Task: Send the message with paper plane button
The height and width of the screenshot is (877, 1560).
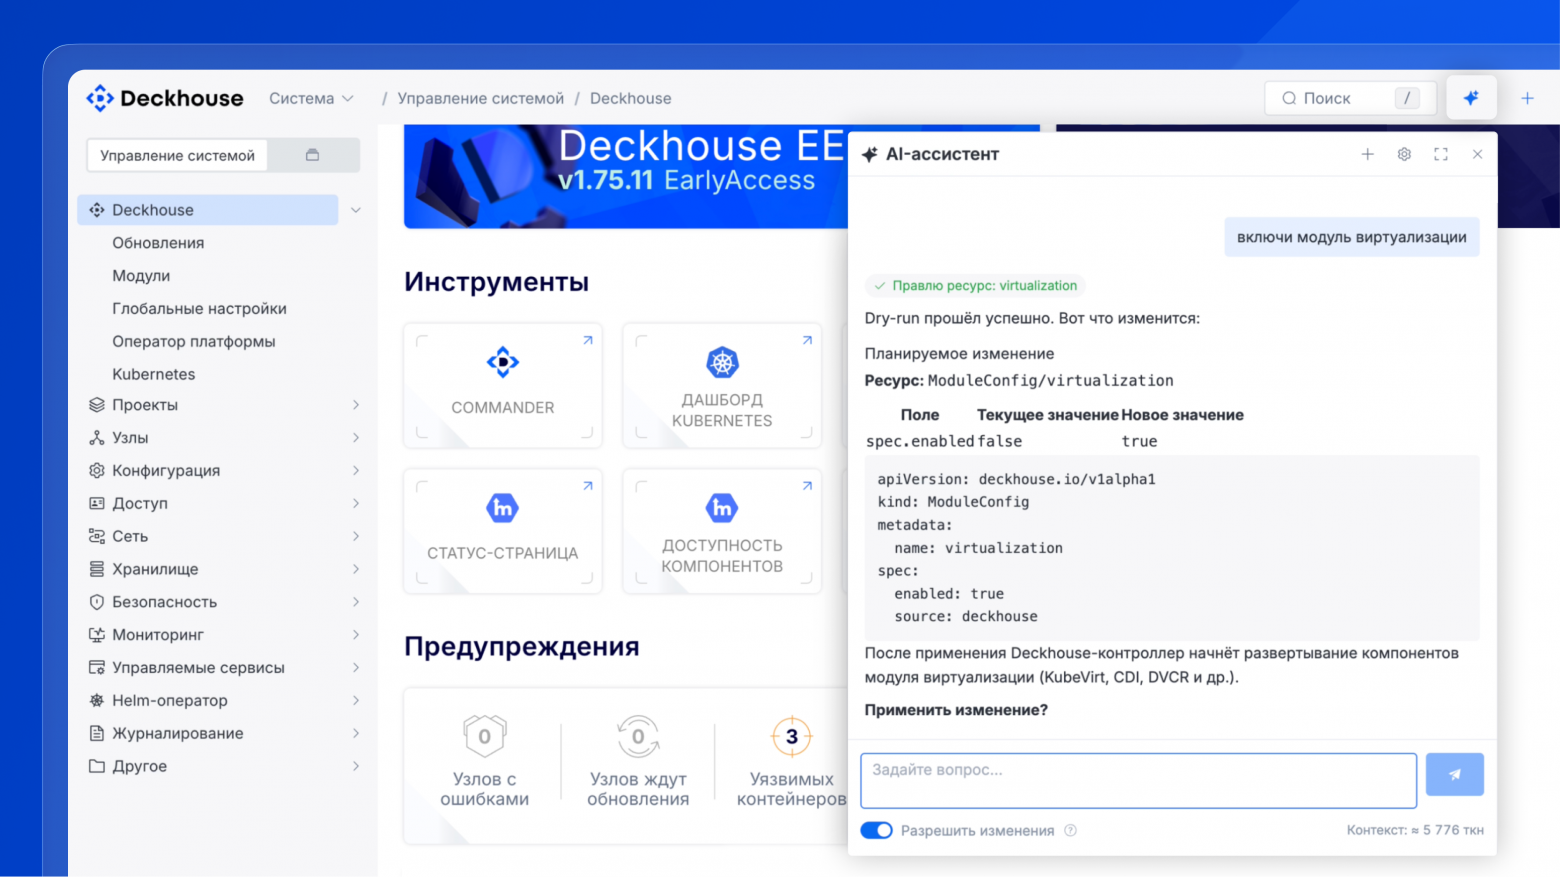Action: [1454, 774]
